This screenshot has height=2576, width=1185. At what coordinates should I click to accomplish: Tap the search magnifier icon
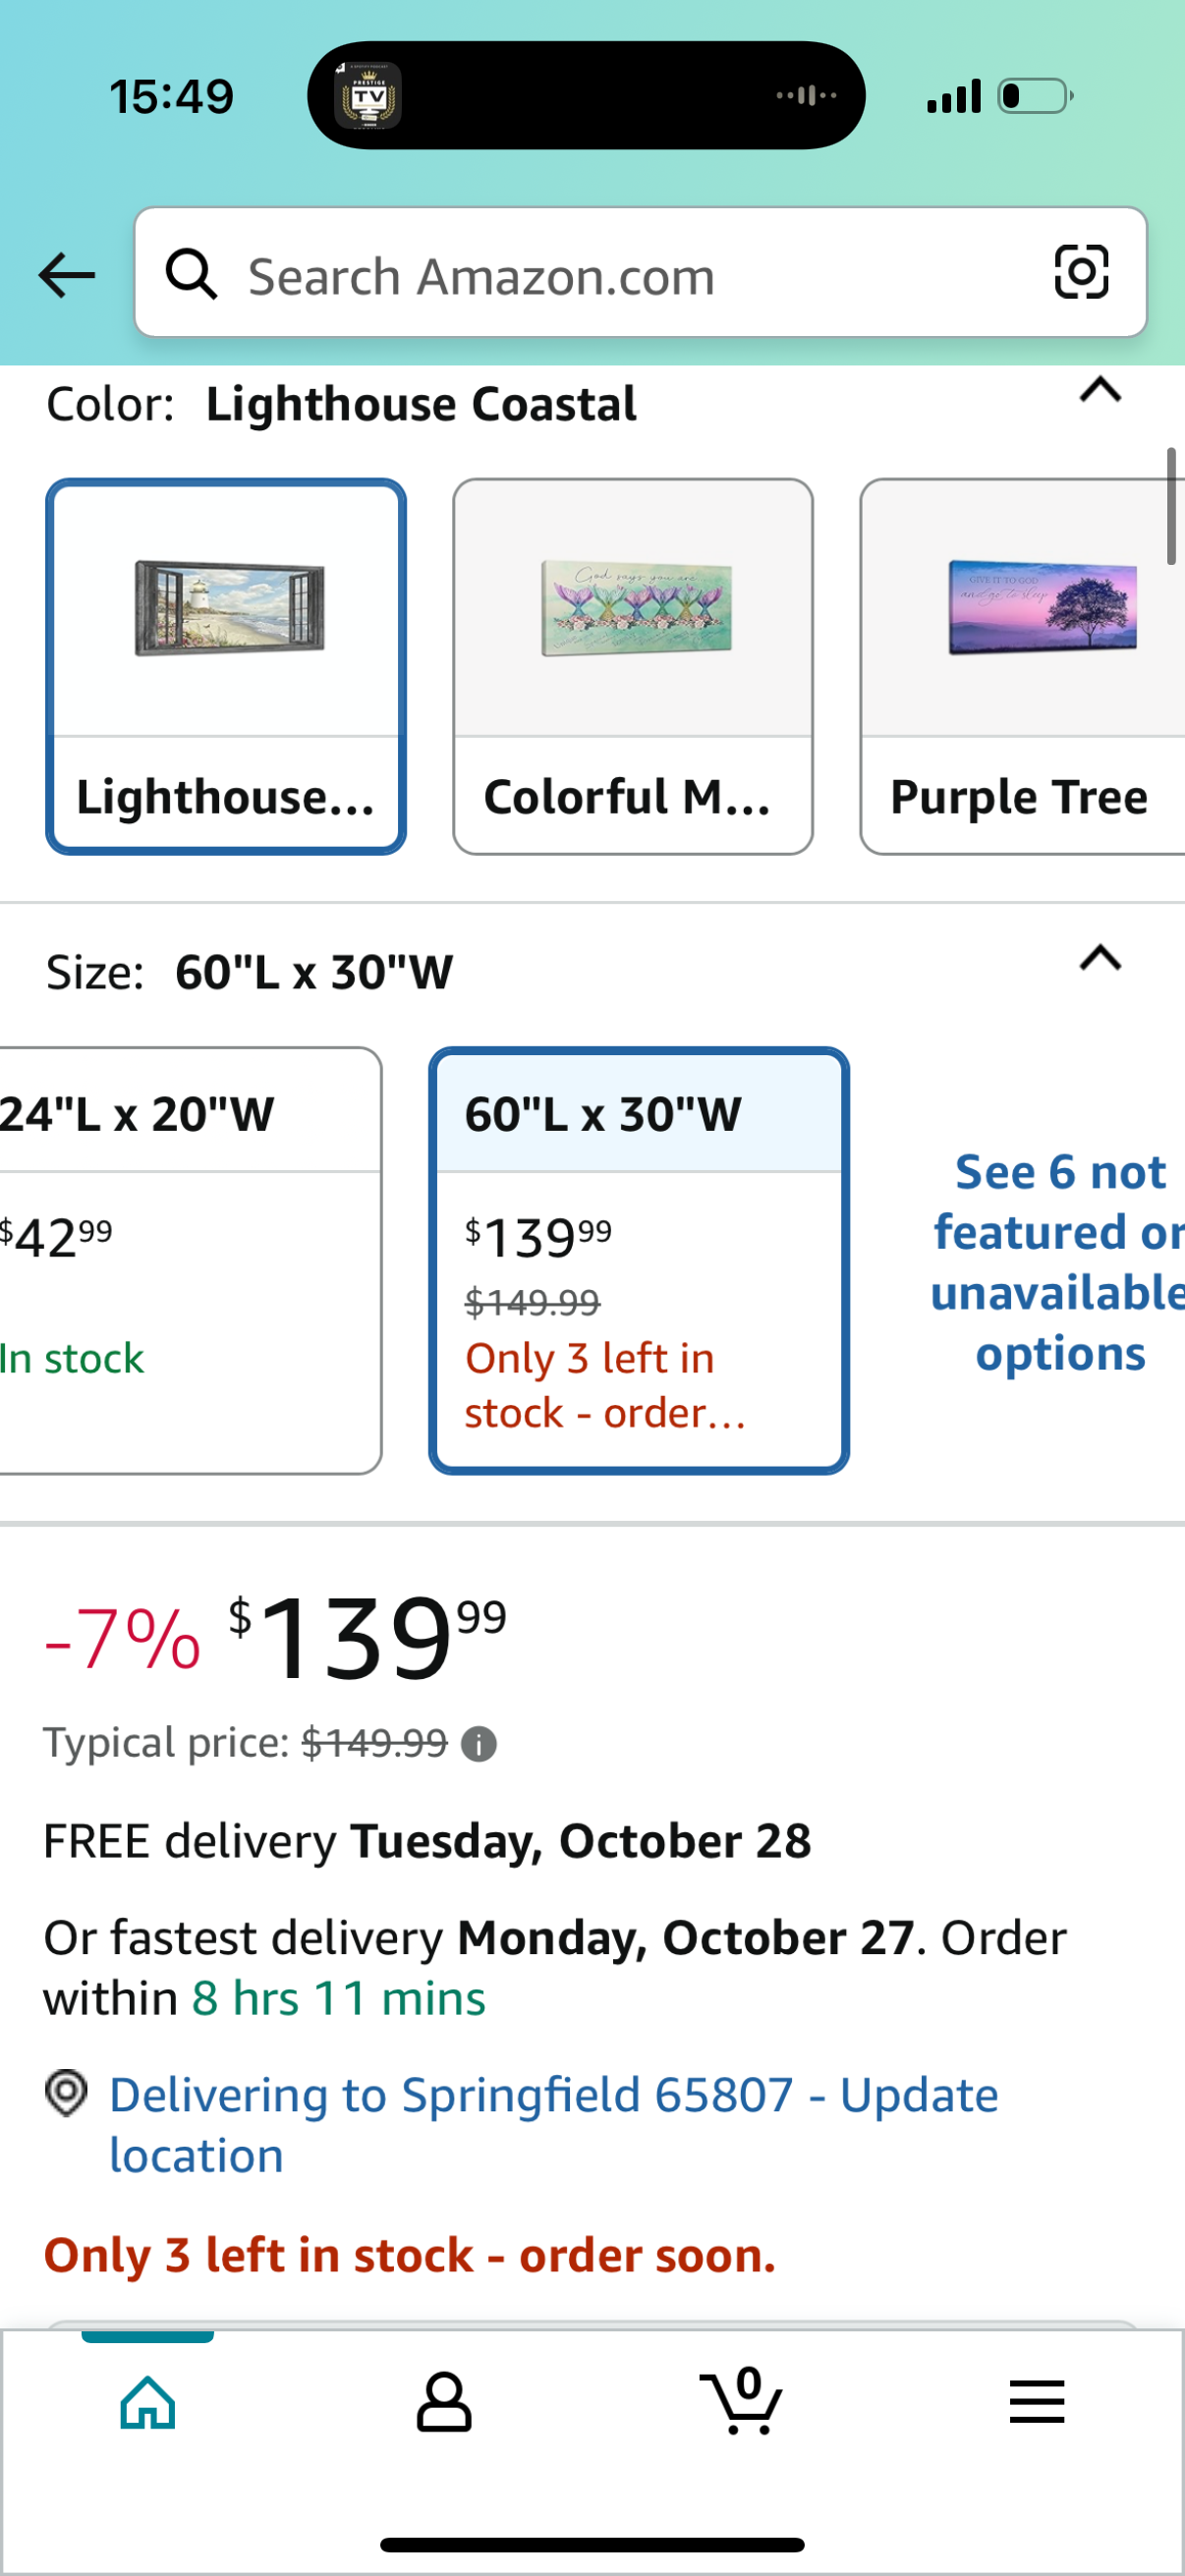(191, 274)
